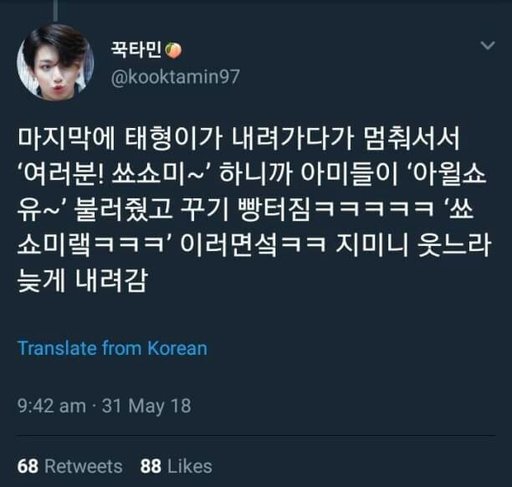Click the tweet's last line 늦게 내려감

[x=82, y=282]
